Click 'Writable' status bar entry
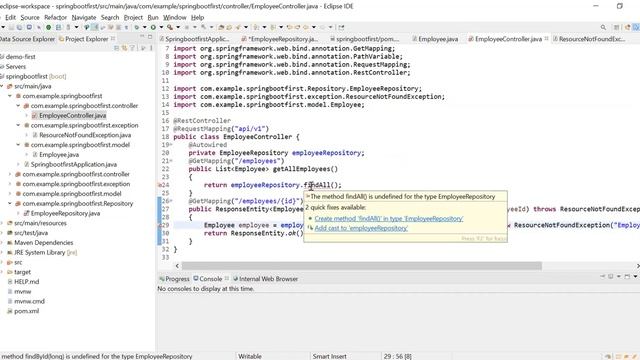This screenshot has height=360, width=640. tap(249, 356)
